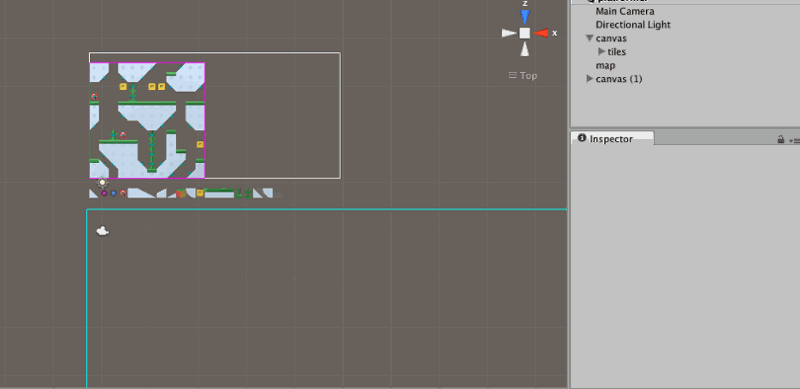
Task: Switch to the Inspector tab
Action: 612,138
